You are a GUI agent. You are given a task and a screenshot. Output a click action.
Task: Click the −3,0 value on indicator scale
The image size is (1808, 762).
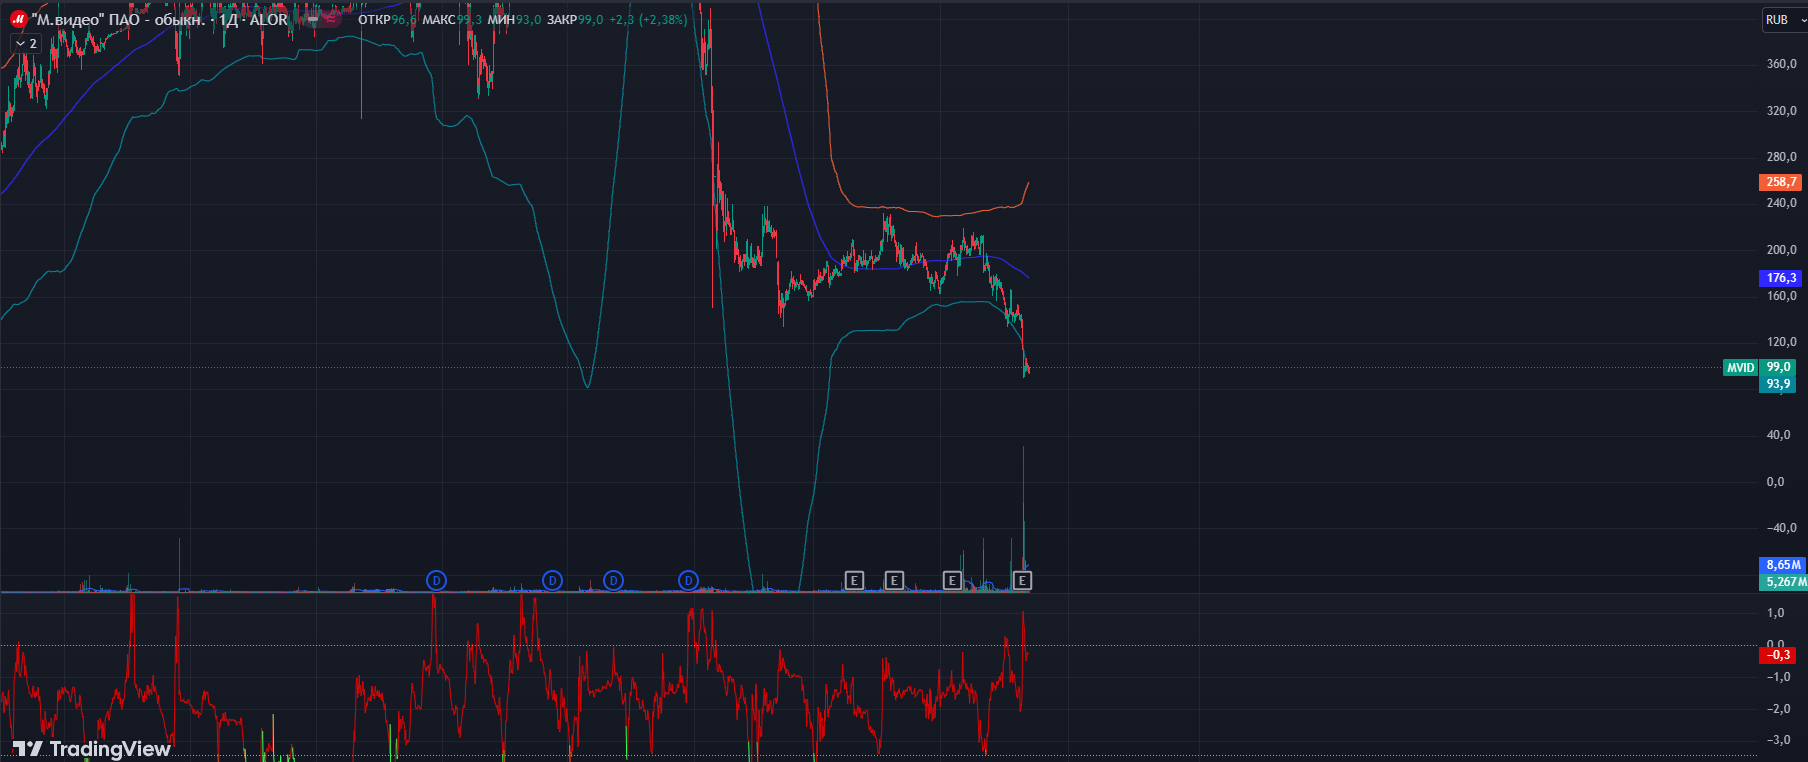pos(1778,740)
